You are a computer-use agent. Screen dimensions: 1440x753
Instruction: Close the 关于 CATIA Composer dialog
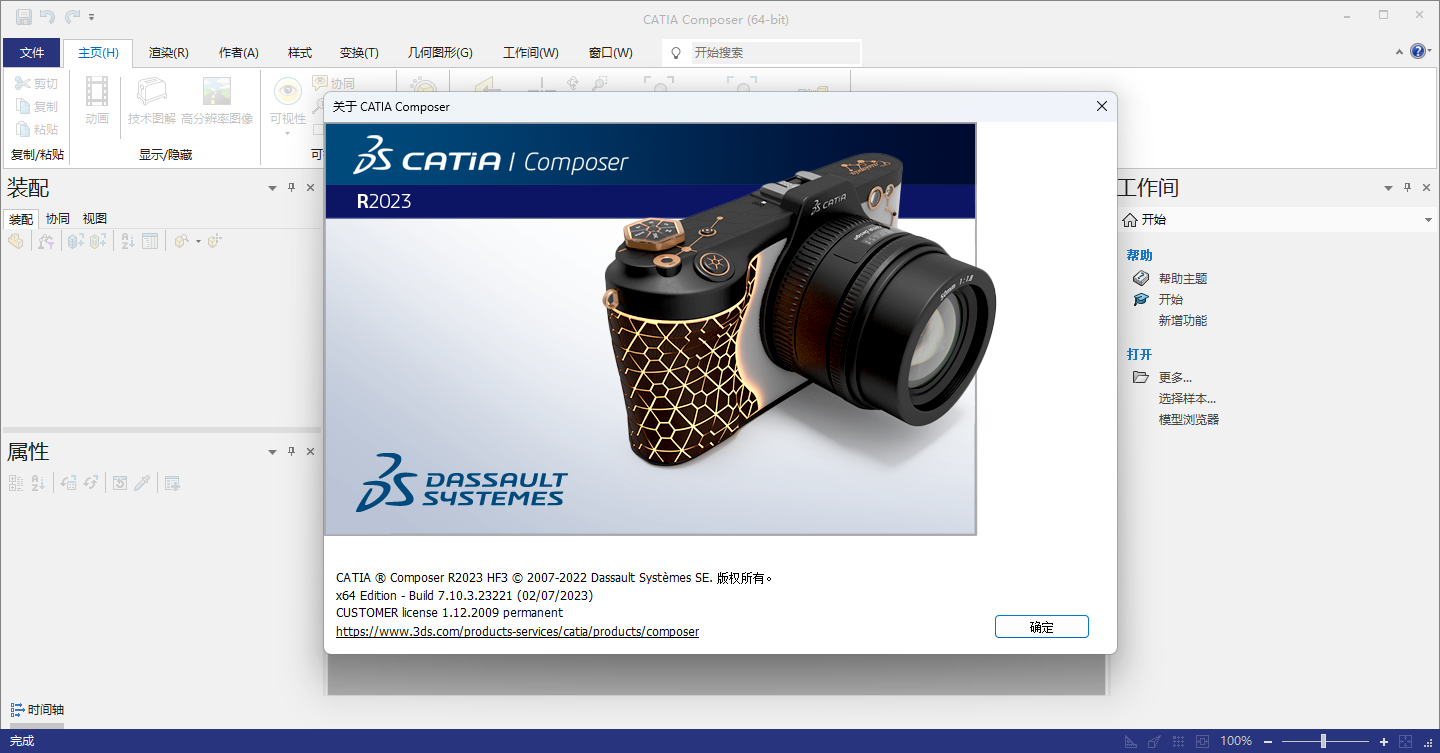click(1101, 106)
